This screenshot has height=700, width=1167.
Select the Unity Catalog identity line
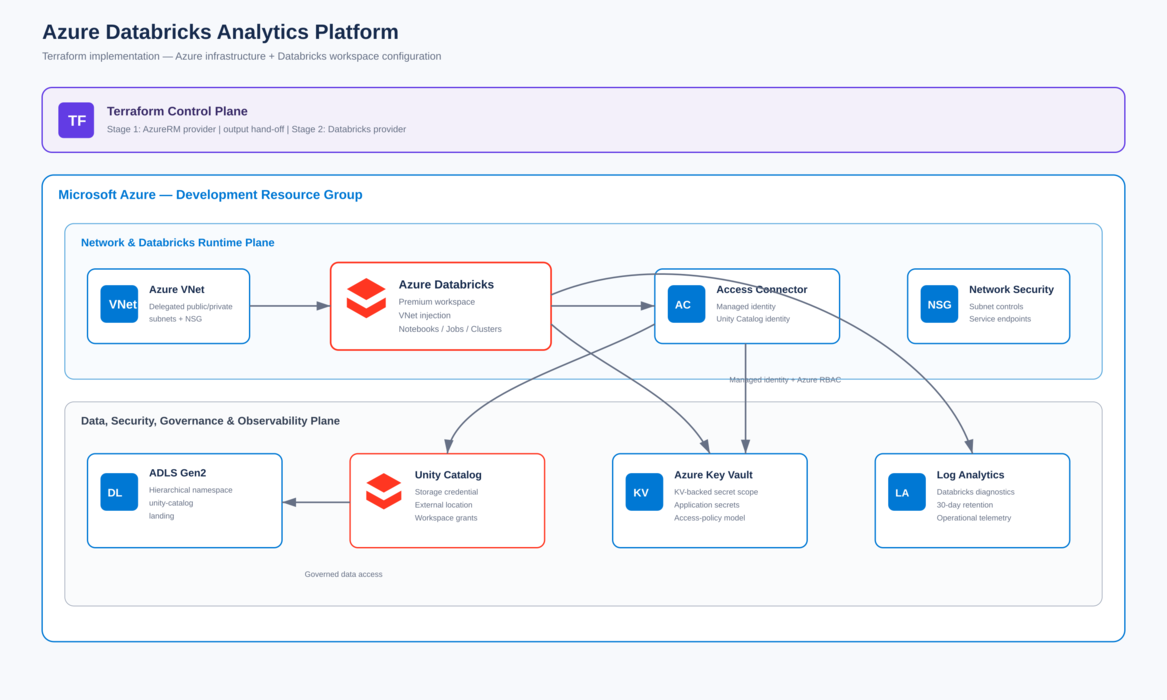pyautogui.click(x=753, y=319)
